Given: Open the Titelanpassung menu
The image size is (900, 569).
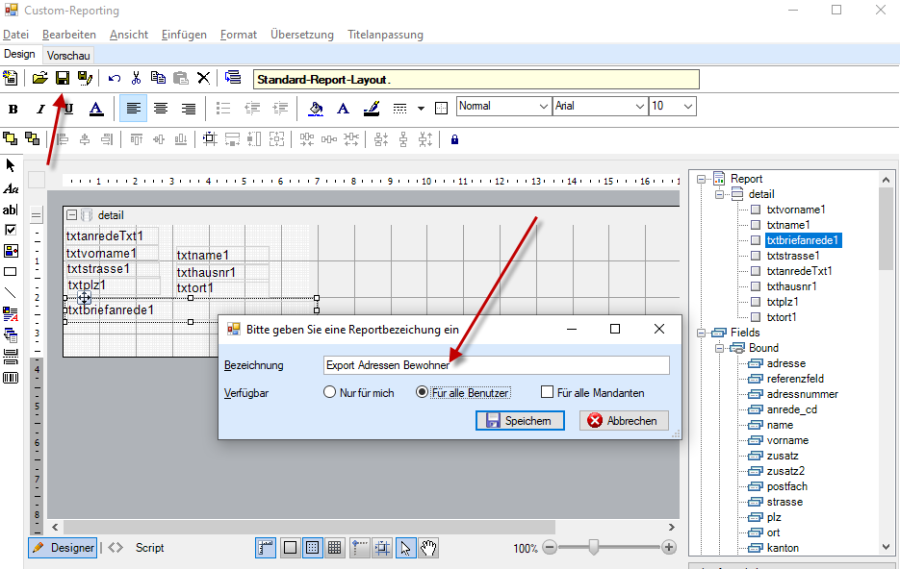Looking at the screenshot, I should tap(385, 34).
